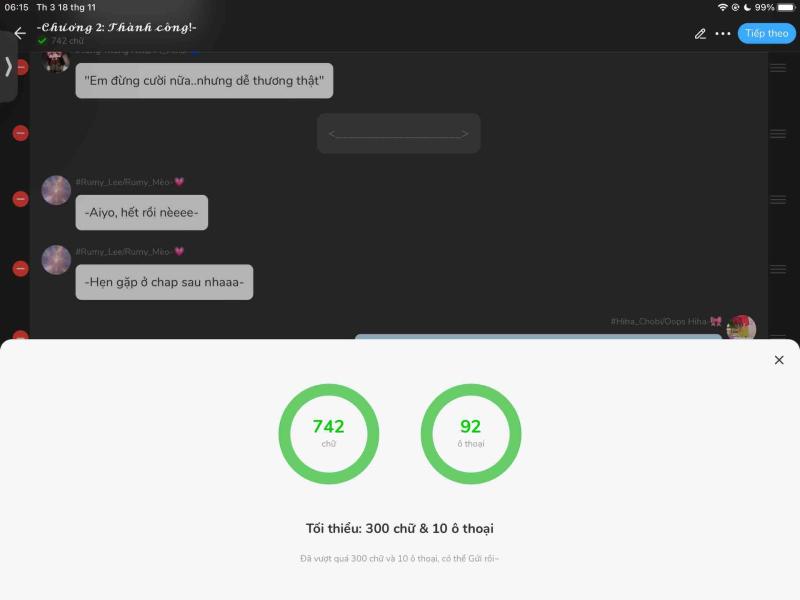
Task: Open the pencil edit icon
Action: click(700, 34)
